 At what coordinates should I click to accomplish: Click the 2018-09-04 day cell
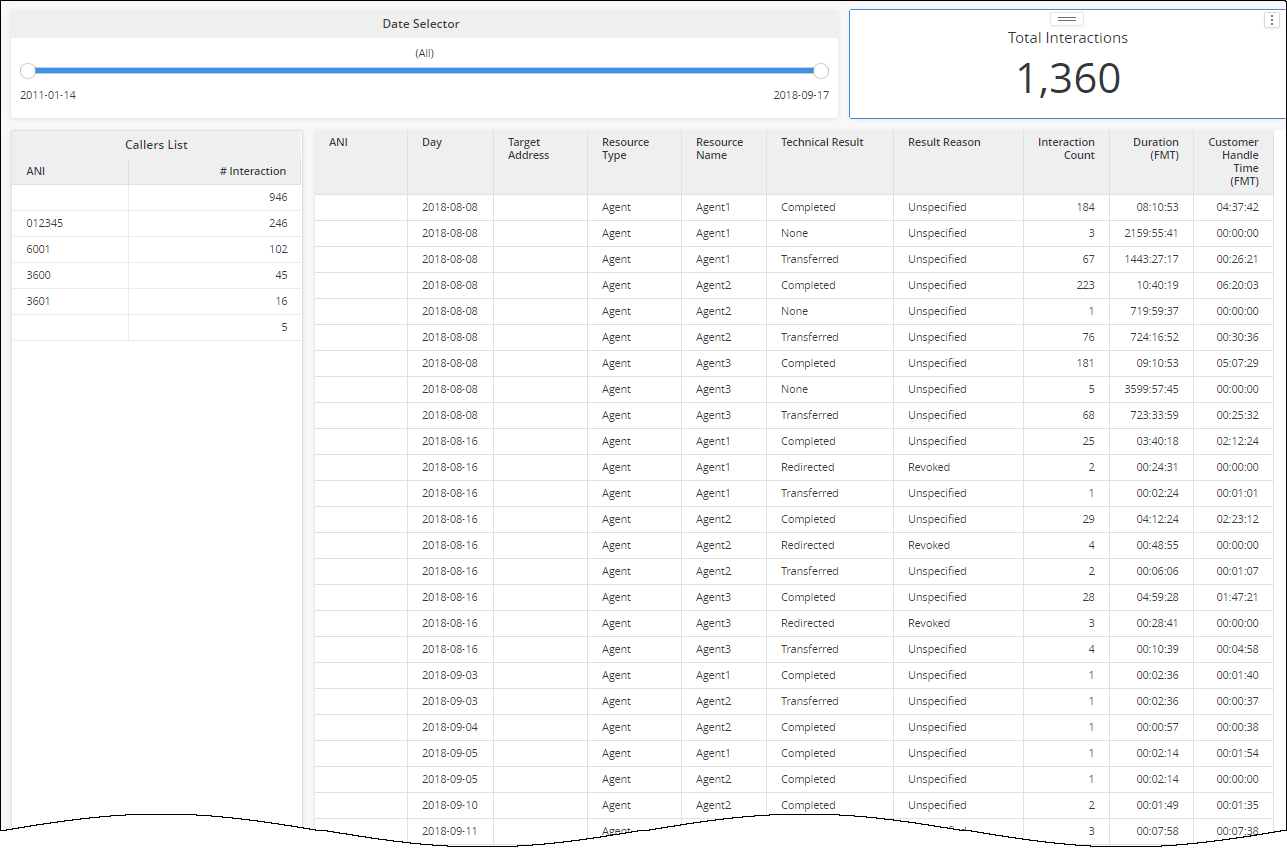450,727
